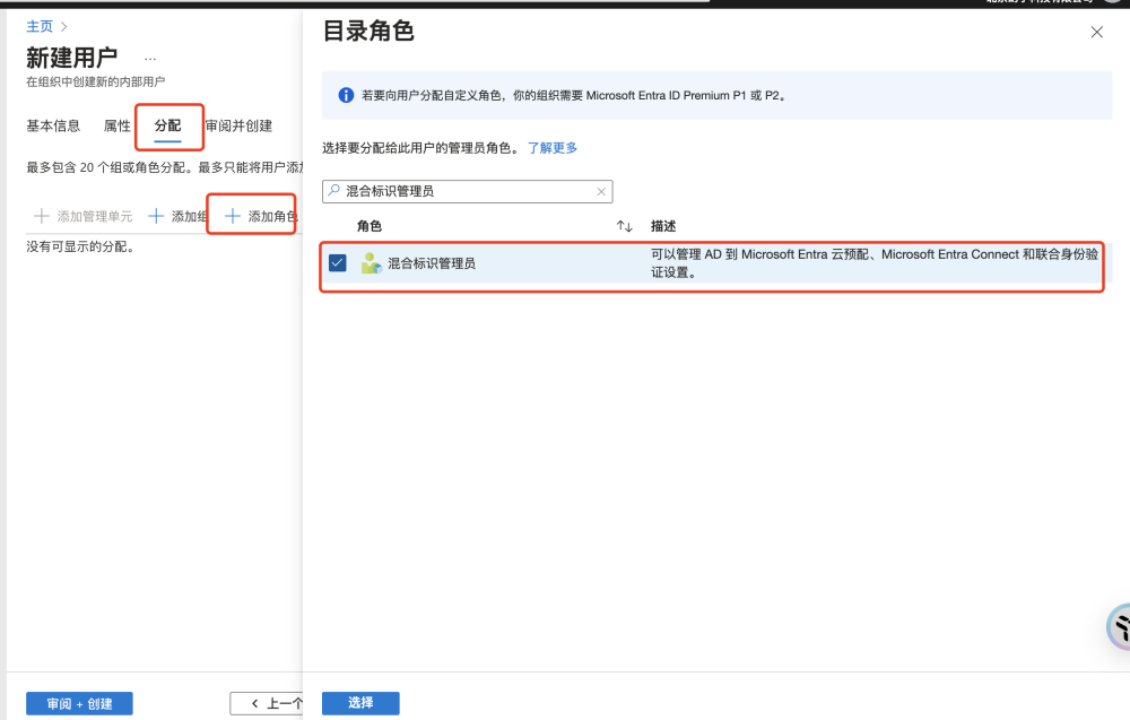Image resolution: width=1130 pixels, height=720 pixels.
Task: Sort roles using the 角色 column arrows
Action: [624, 226]
